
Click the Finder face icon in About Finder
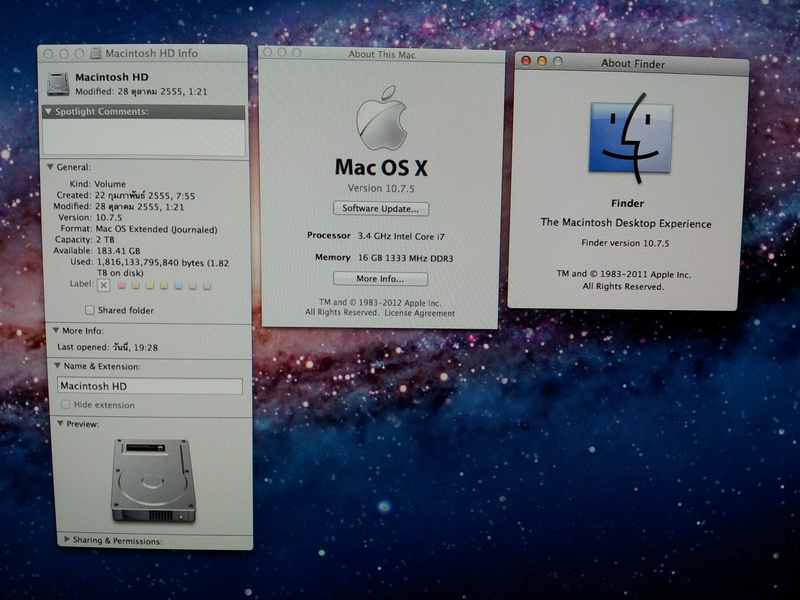pos(631,138)
